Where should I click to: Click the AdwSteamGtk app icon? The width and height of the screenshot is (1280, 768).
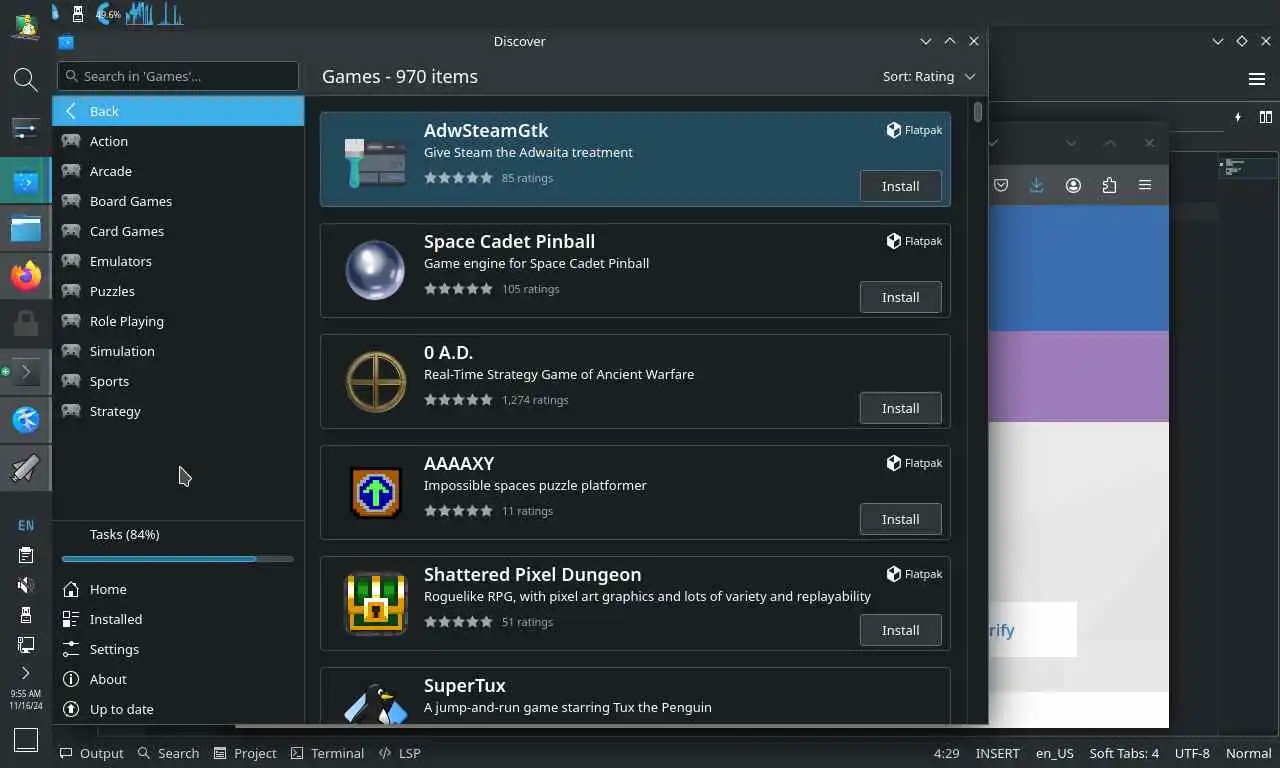(x=375, y=160)
